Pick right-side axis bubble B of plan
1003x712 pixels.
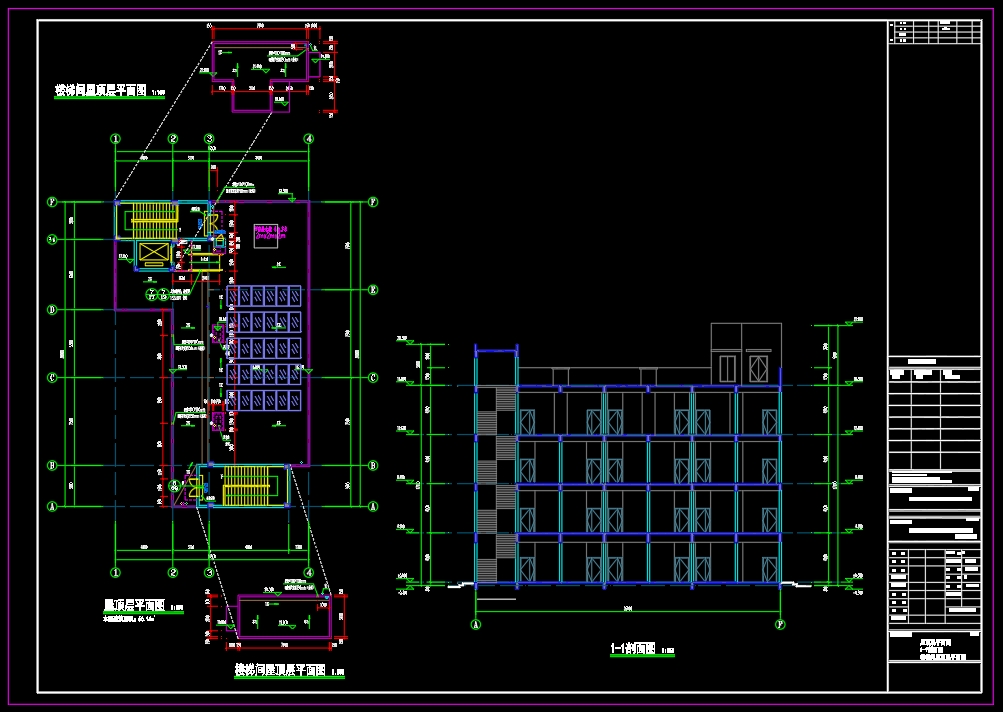pos(374,466)
